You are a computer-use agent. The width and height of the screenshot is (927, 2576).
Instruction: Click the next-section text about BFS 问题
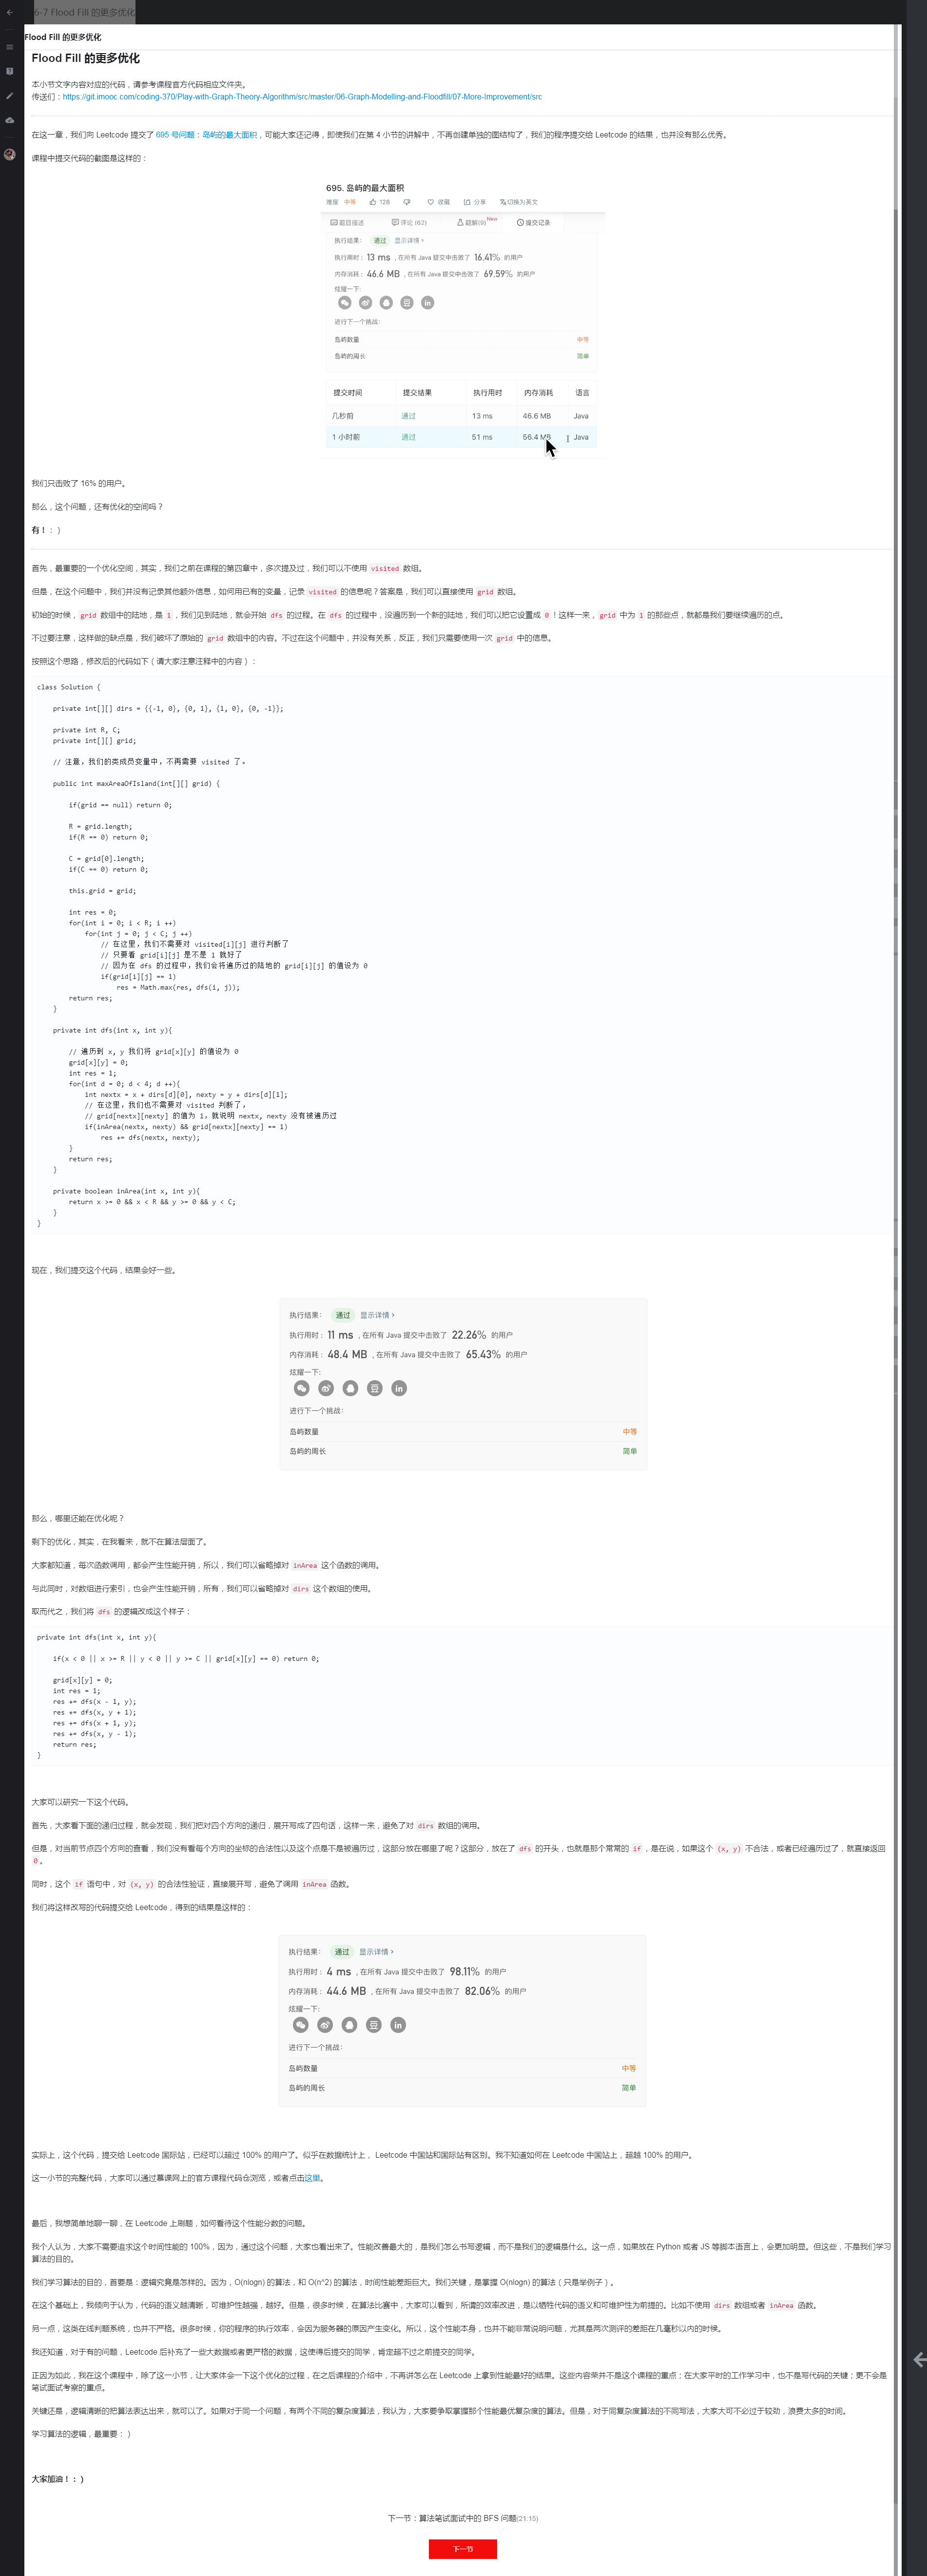click(x=462, y=2518)
